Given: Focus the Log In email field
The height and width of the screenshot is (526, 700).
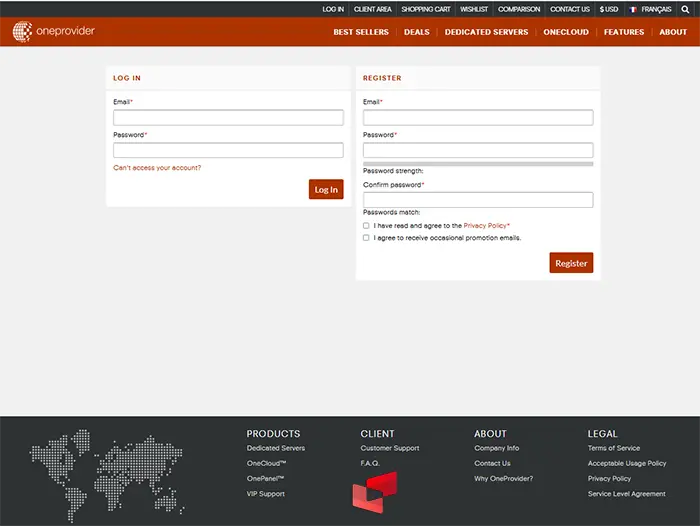Looking at the screenshot, I should (x=228, y=118).
